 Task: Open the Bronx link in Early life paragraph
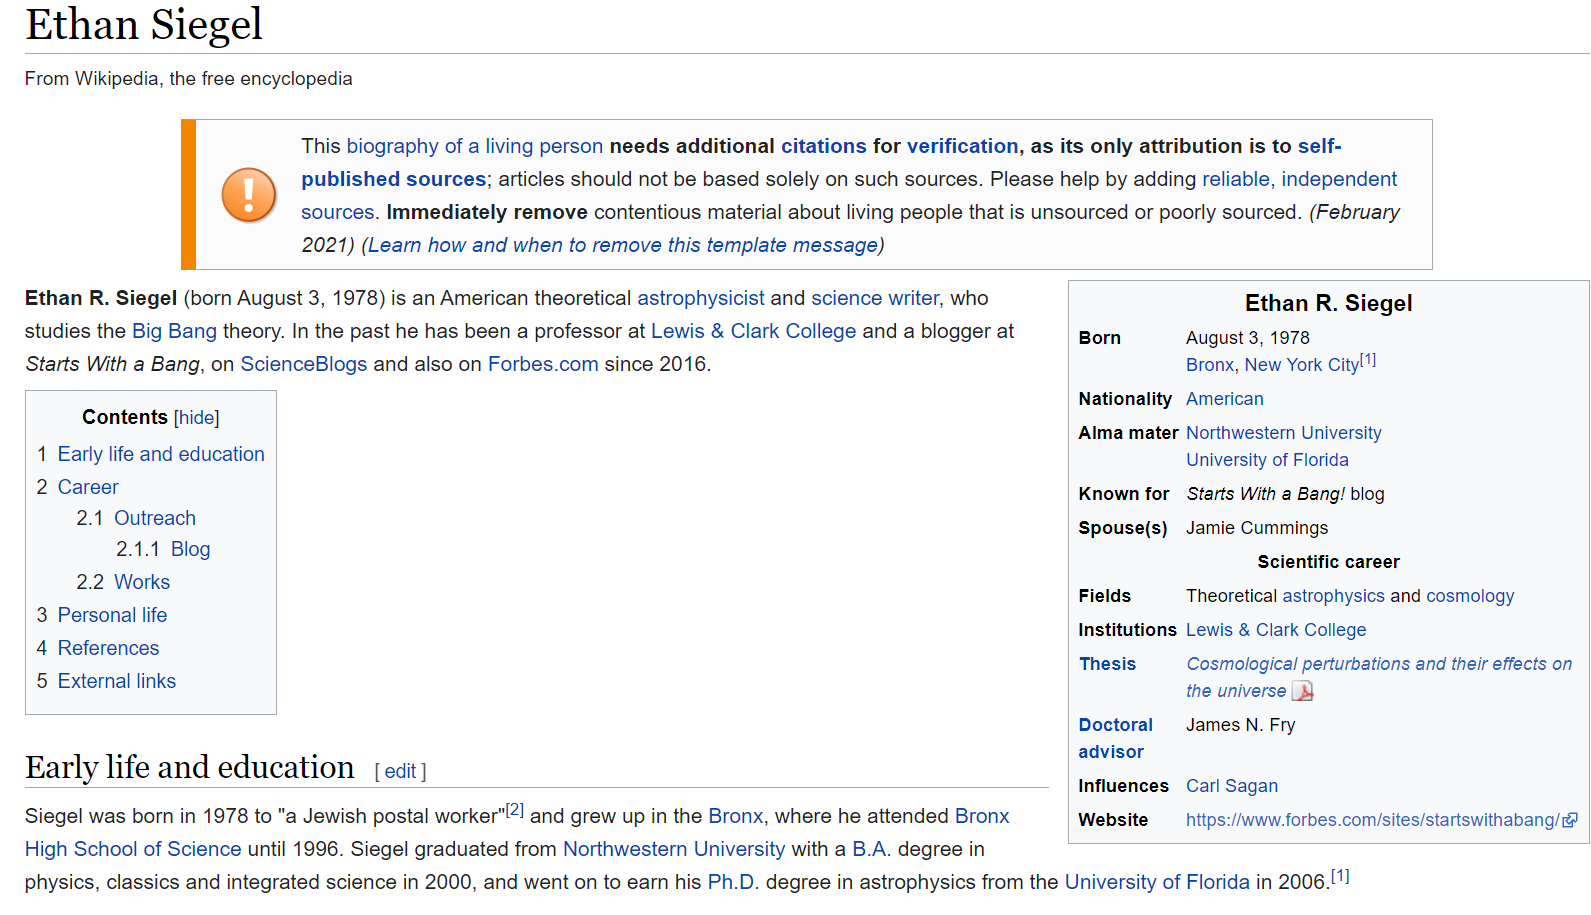point(736,816)
